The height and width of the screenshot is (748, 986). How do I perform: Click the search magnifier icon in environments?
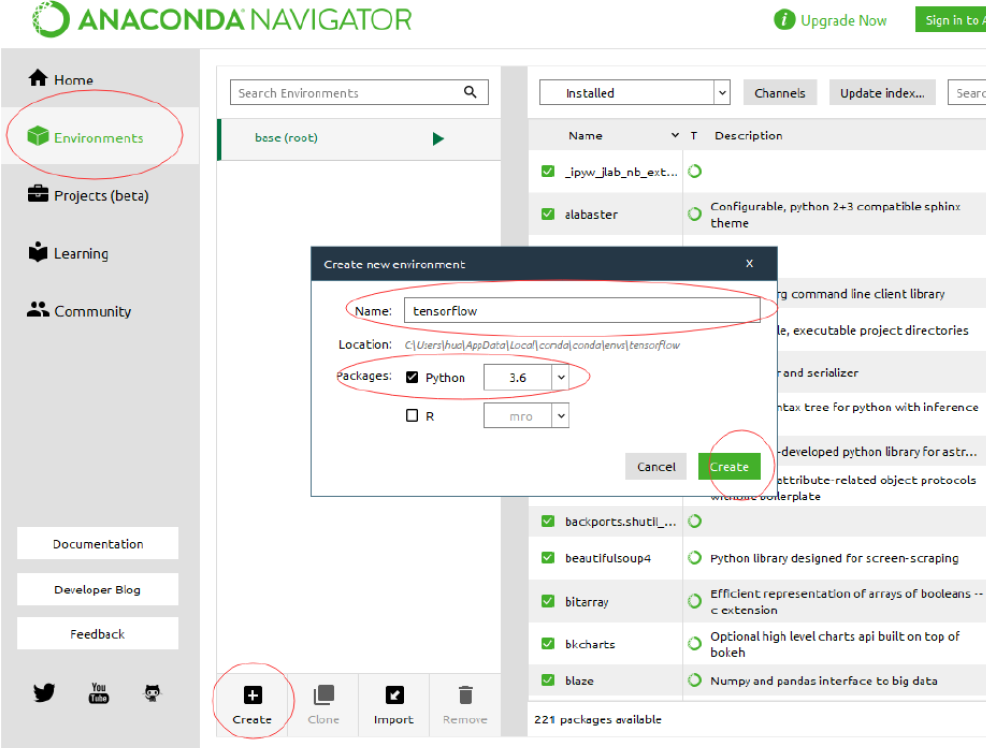(470, 92)
